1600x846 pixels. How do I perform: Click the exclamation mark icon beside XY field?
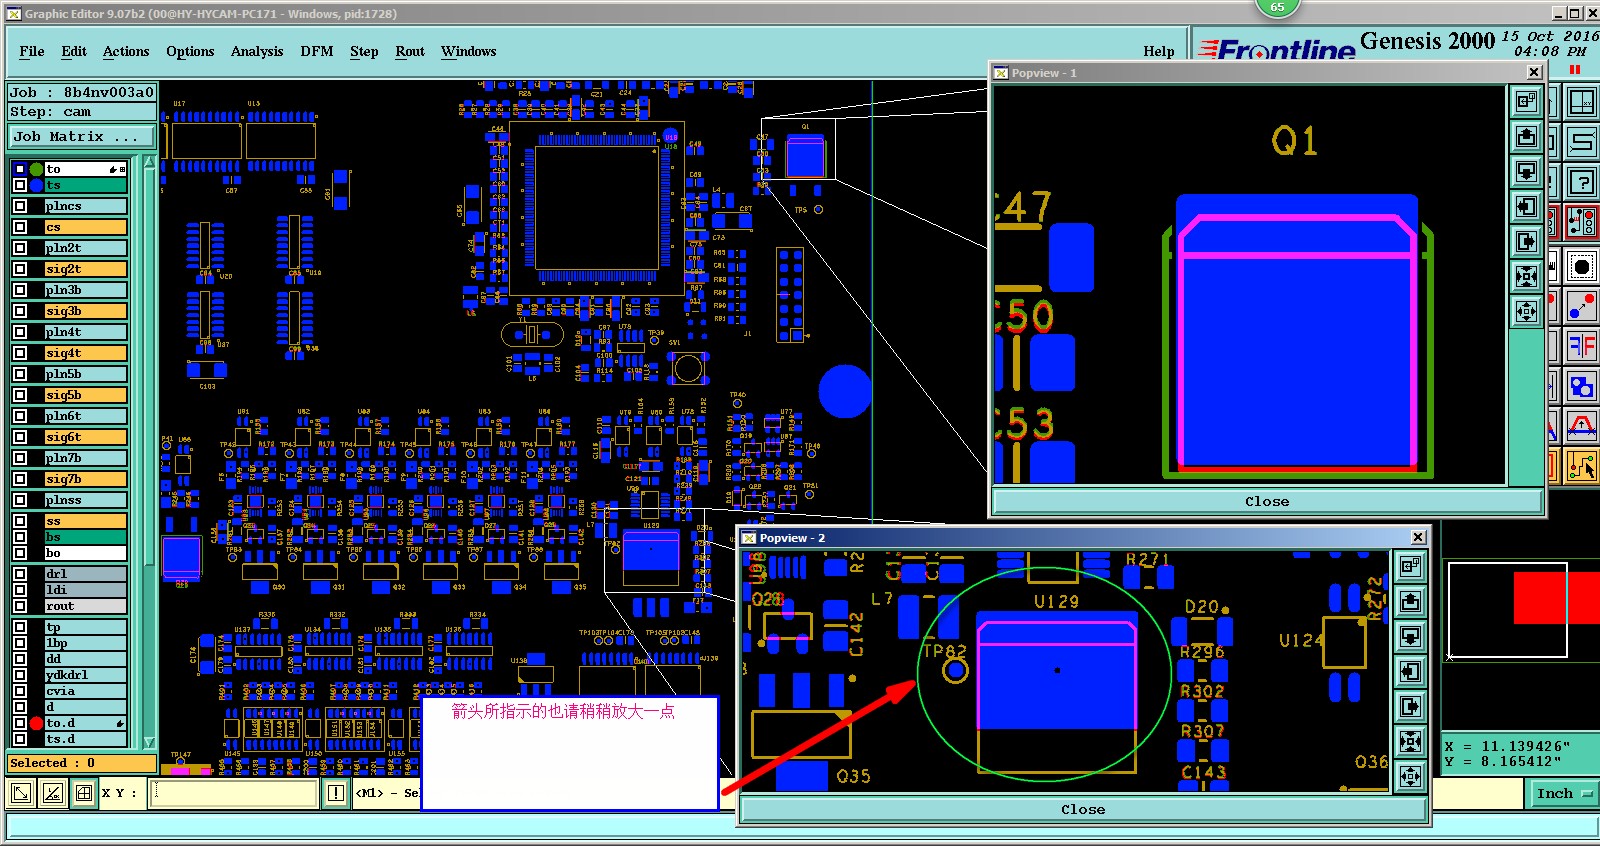coord(336,794)
